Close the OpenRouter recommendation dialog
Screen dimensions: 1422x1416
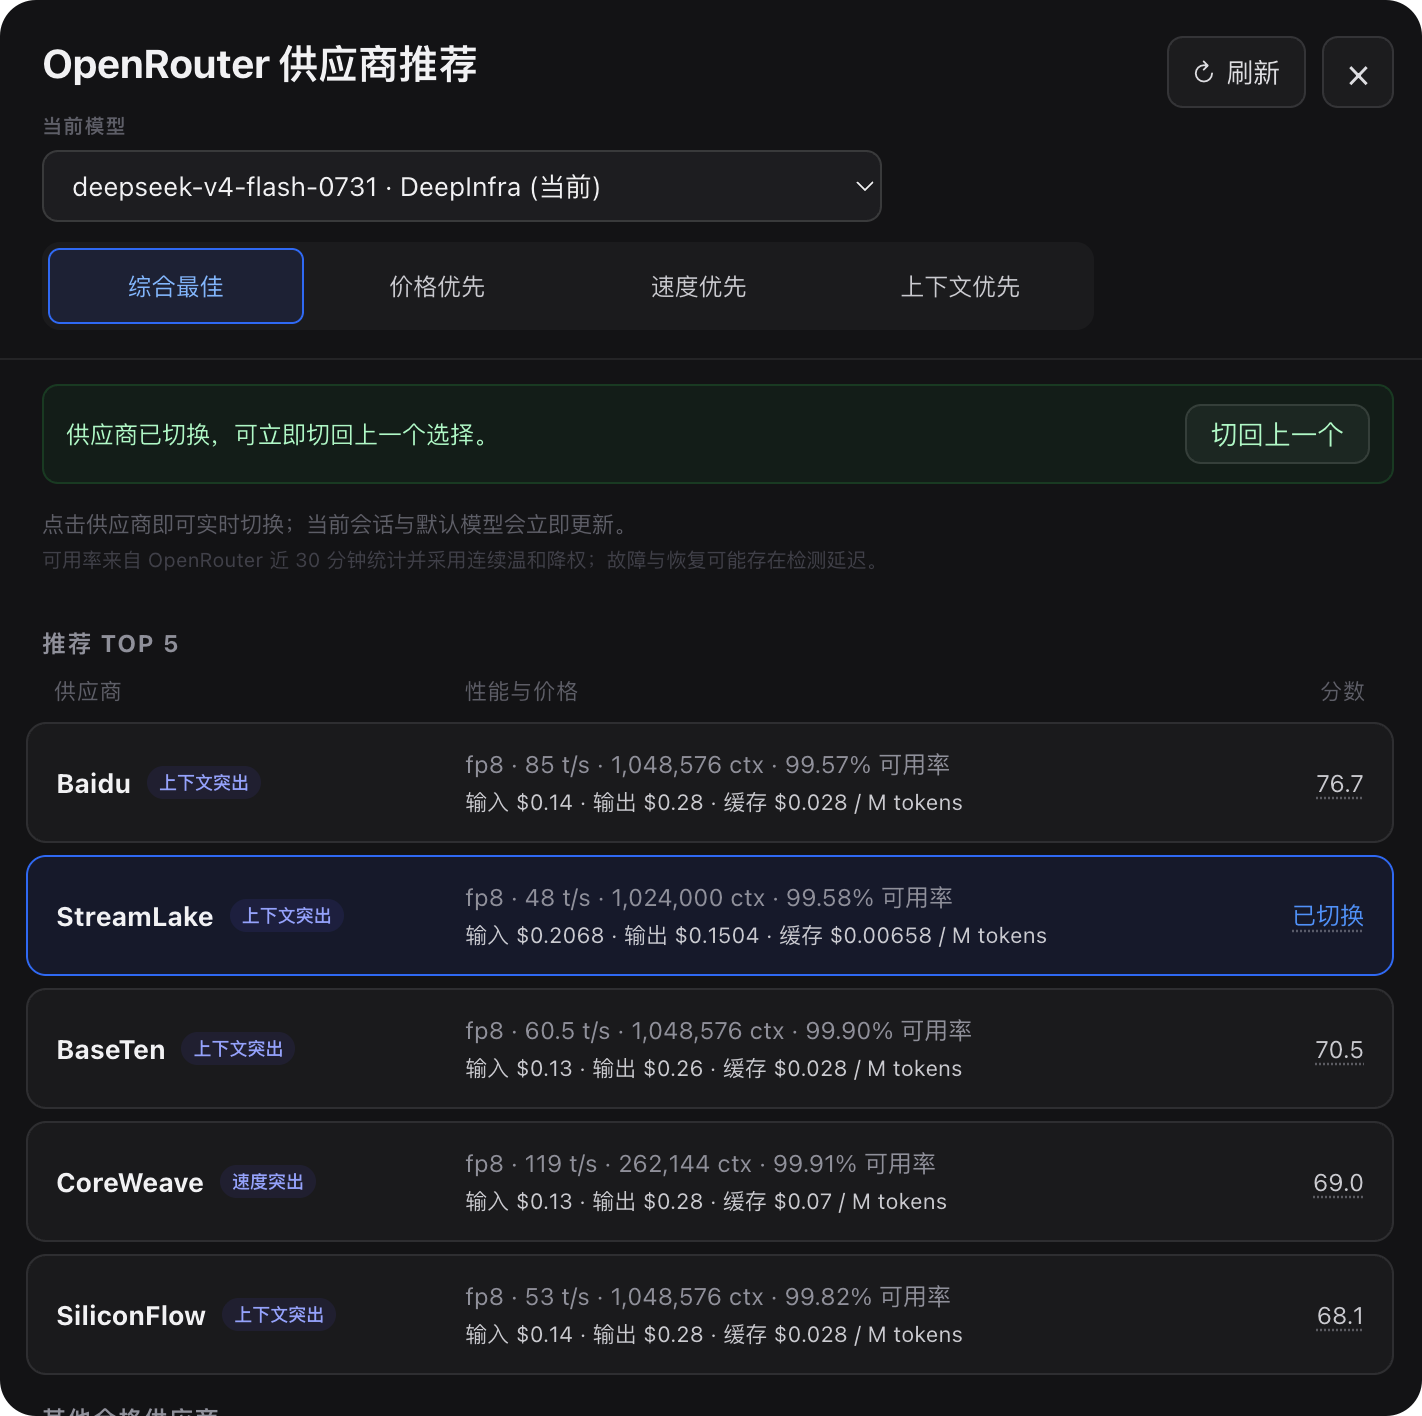pyautogui.click(x=1358, y=73)
